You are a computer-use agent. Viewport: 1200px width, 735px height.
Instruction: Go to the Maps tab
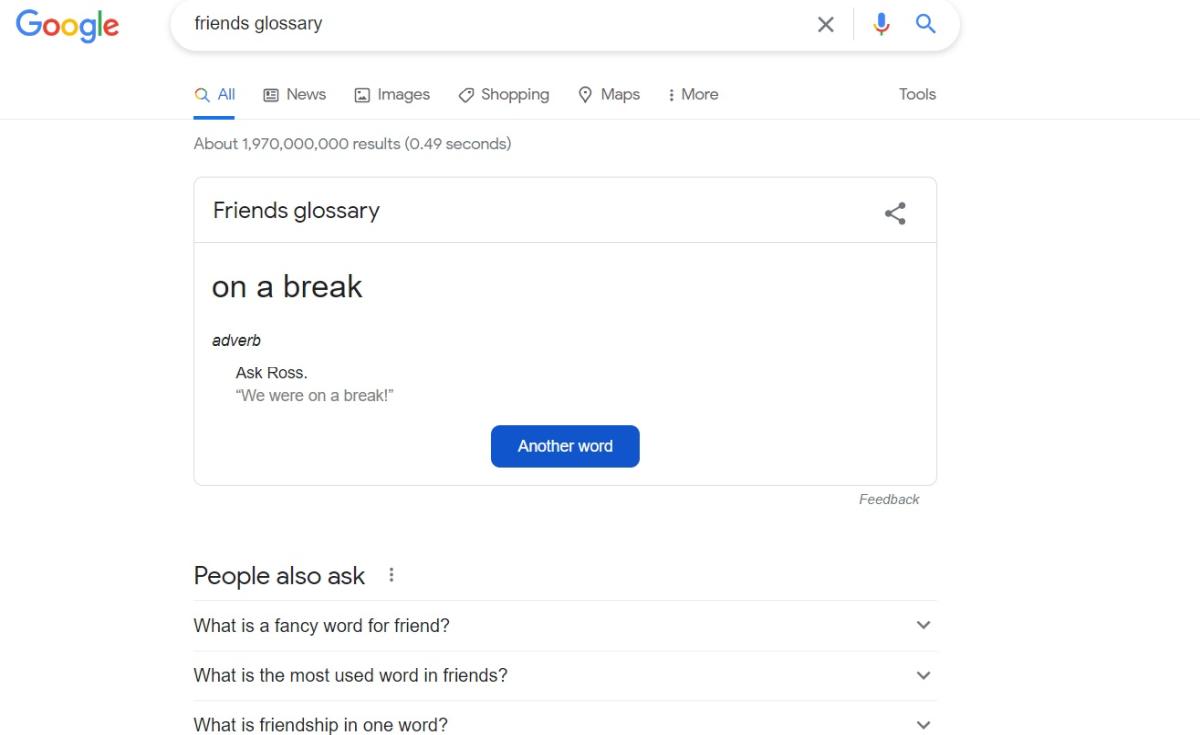click(x=609, y=95)
